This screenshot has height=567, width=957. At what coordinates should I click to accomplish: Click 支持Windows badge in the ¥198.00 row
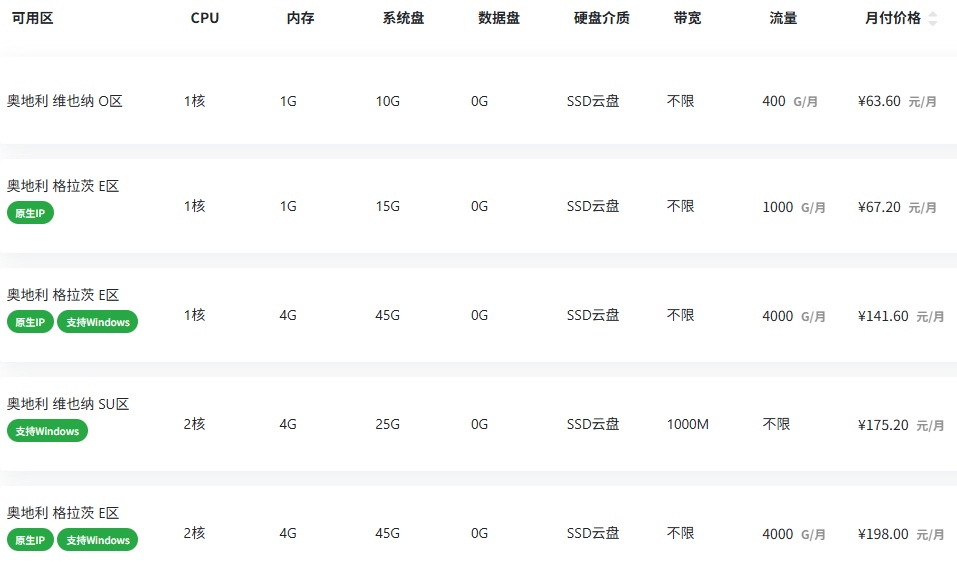(x=98, y=540)
